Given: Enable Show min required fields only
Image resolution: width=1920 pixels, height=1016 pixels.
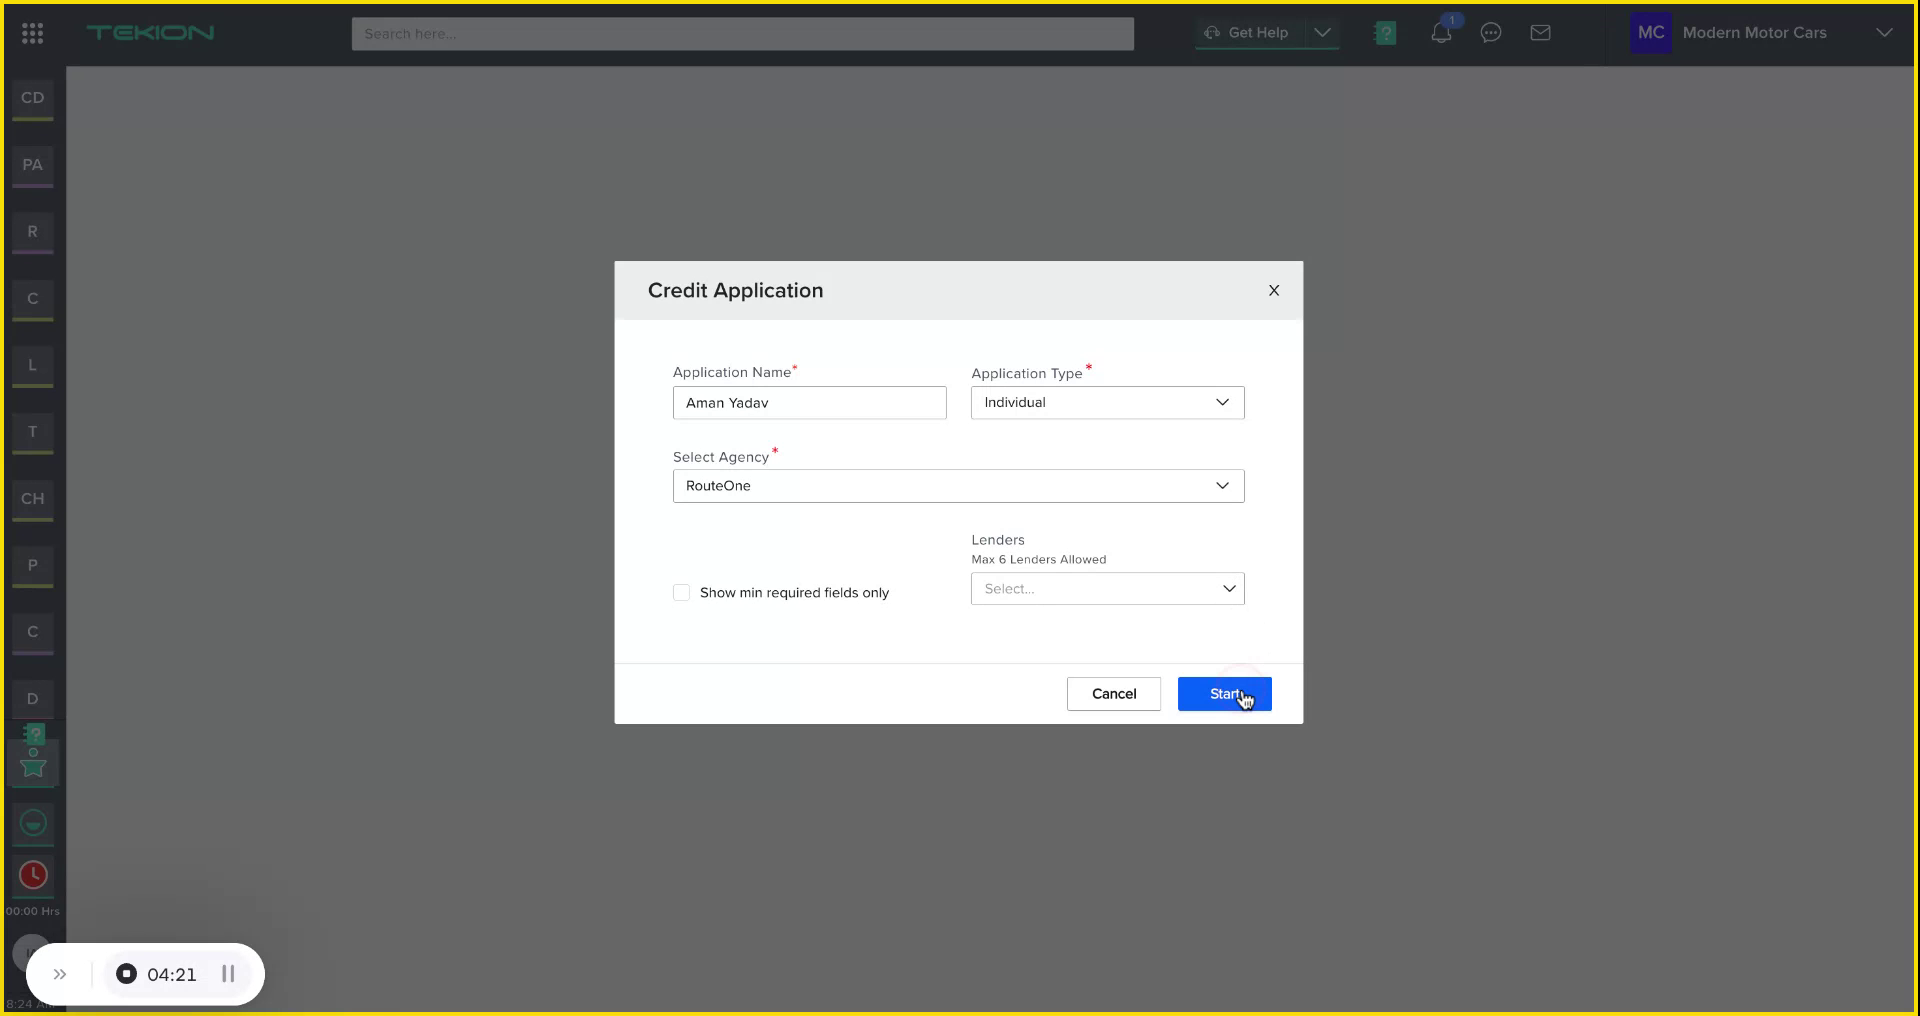Looking at the screenshot, I should point(681,592).
